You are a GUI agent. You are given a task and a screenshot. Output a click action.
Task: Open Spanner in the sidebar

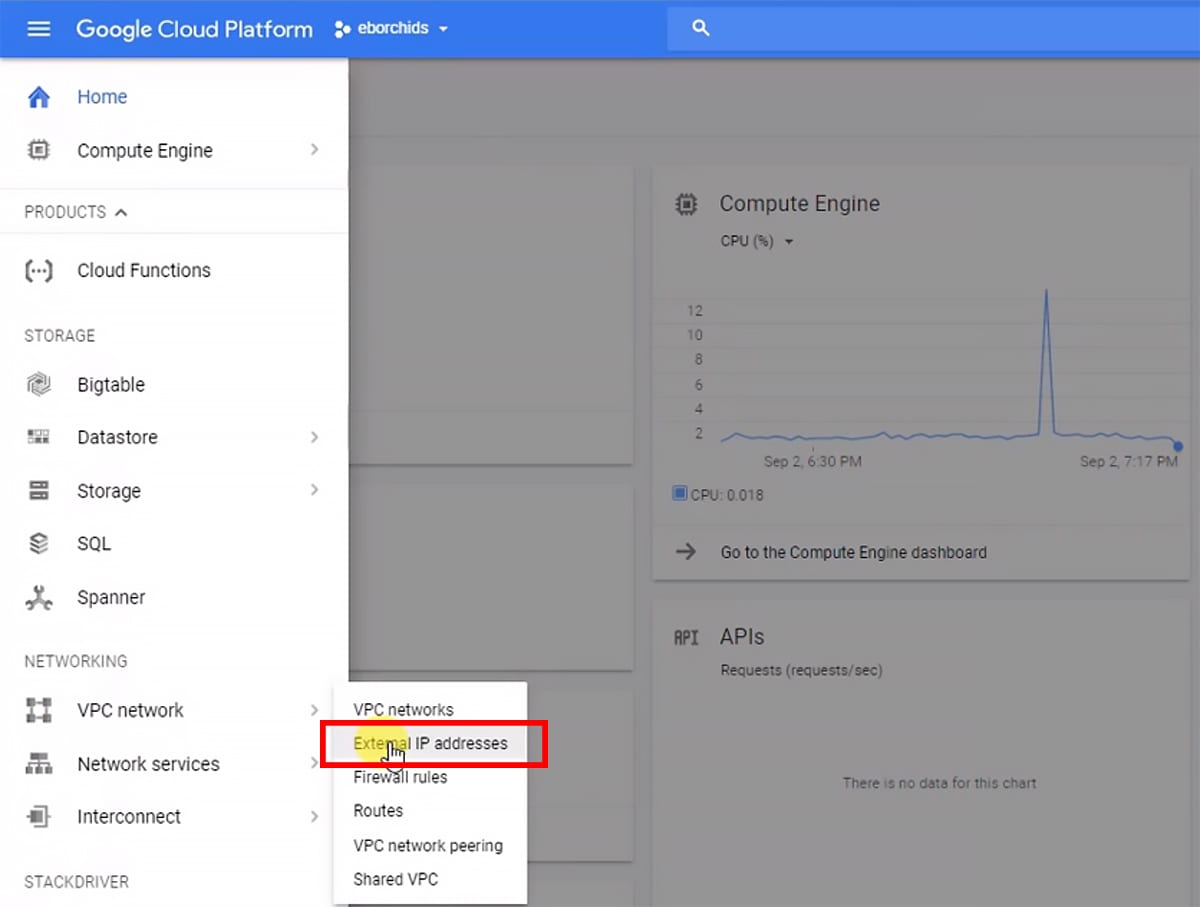[111, 597]
